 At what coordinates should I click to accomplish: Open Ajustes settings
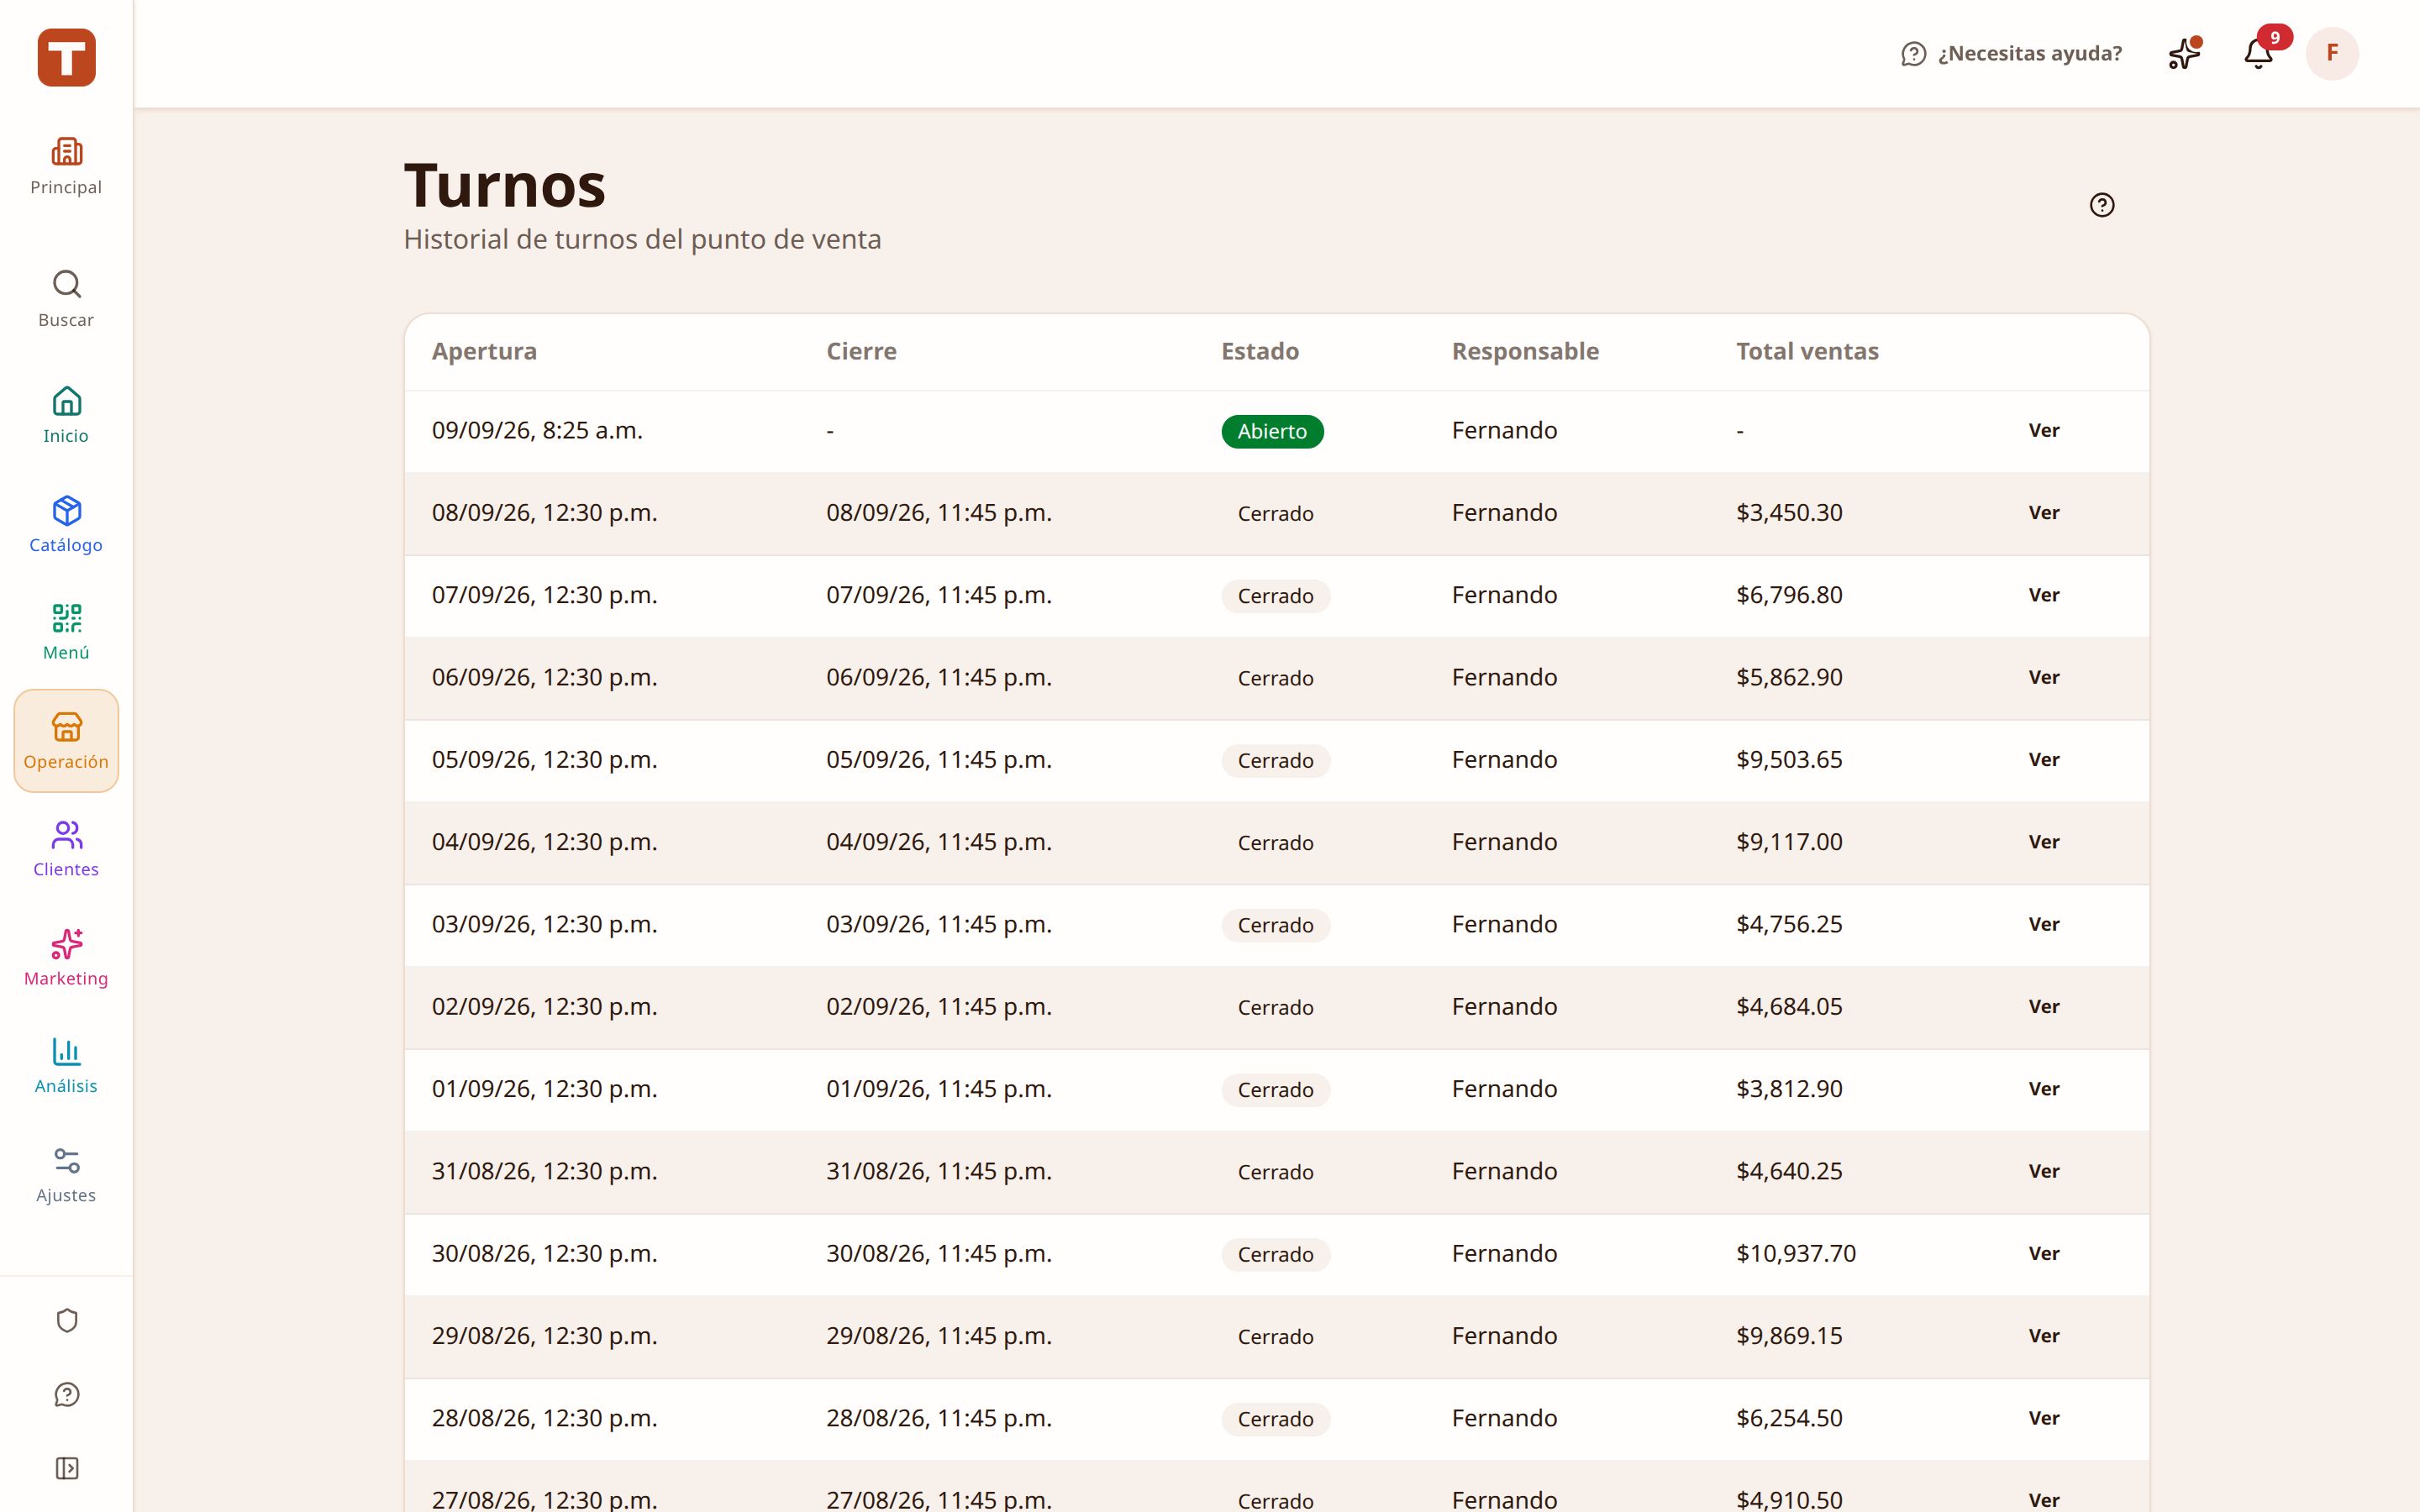[66, 1175]
